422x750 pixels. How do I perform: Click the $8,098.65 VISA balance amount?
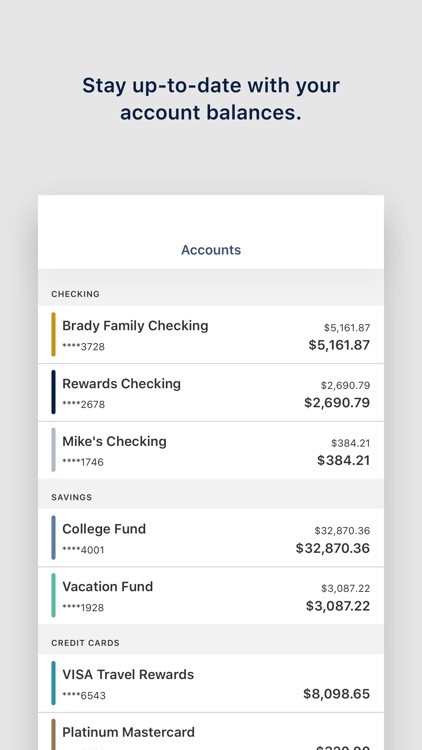(336, 694)
